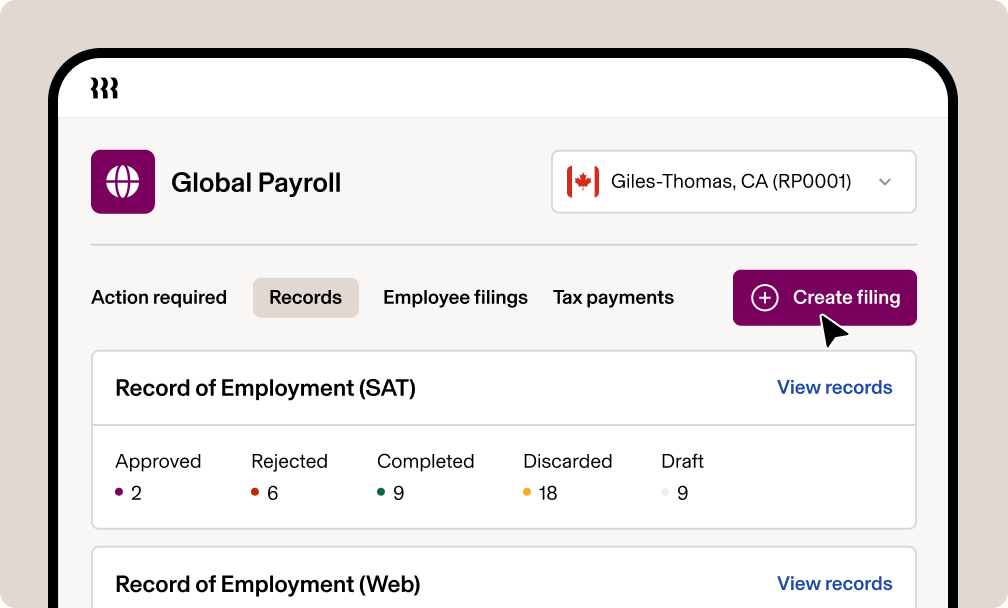Switch to the Records tab
Screen dimensions: 1008x608
coord(305,297)
